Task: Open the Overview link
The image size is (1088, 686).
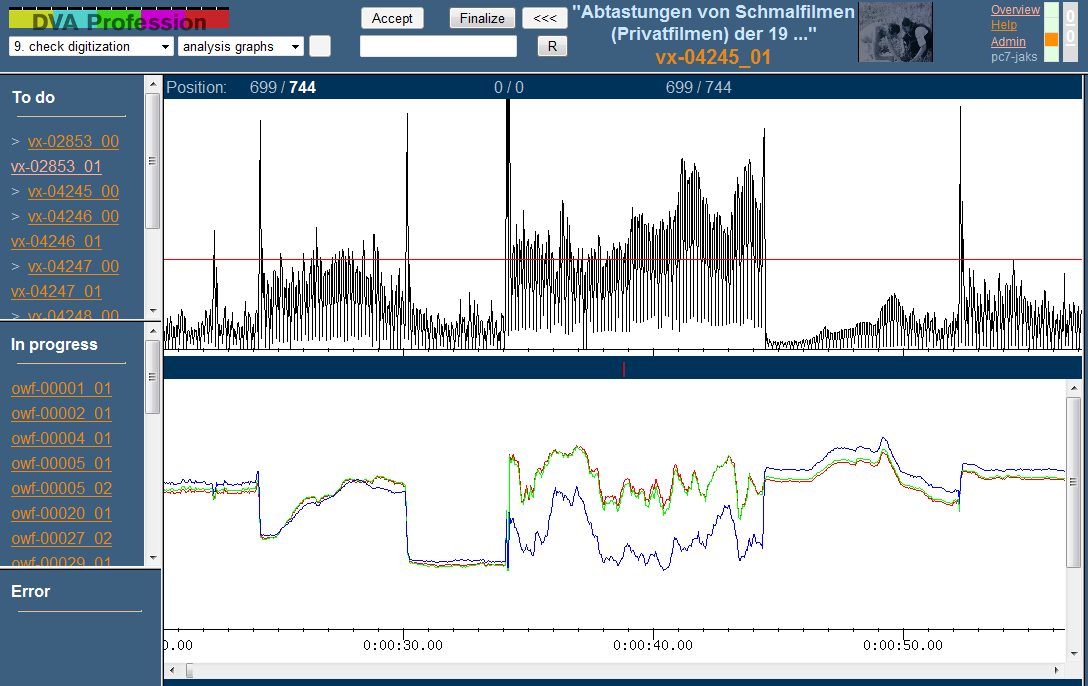Action: (x=1015, y=10)
